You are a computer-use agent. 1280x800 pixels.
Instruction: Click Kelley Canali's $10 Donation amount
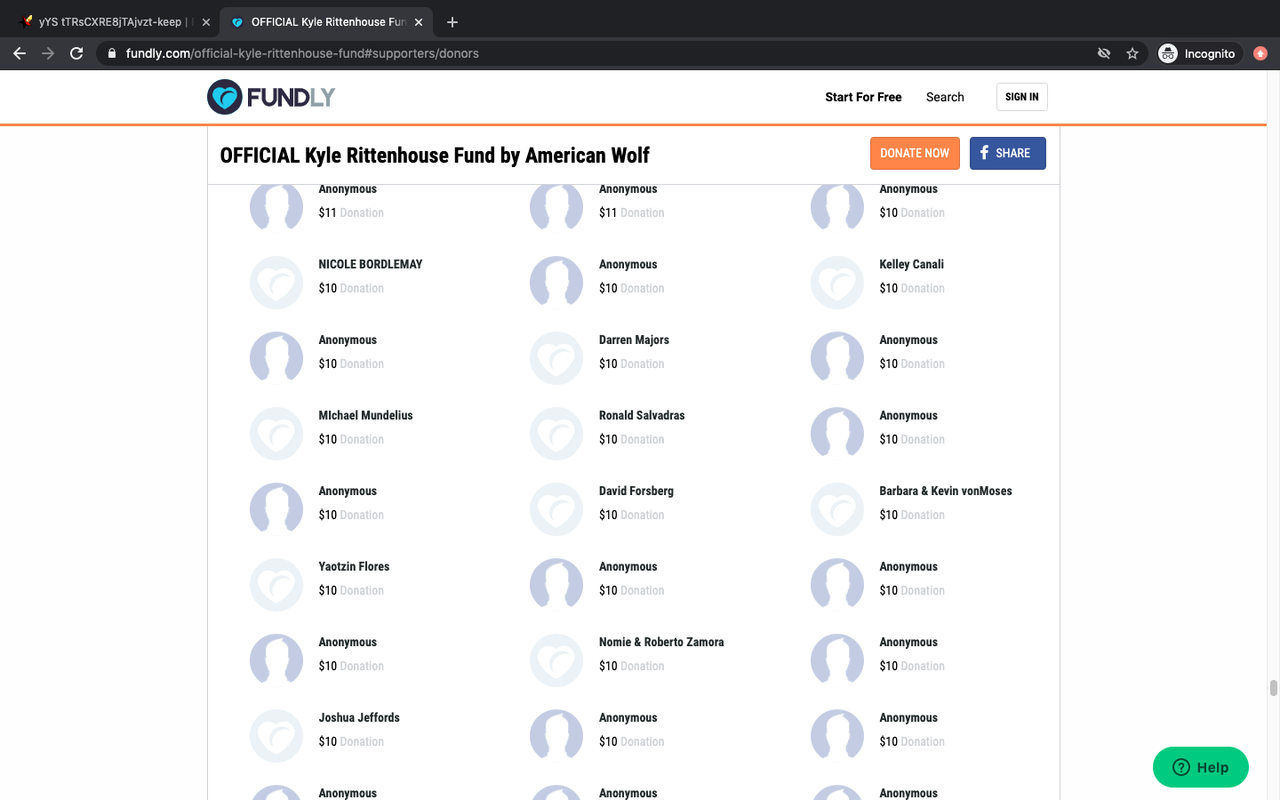tap(912, 288)
